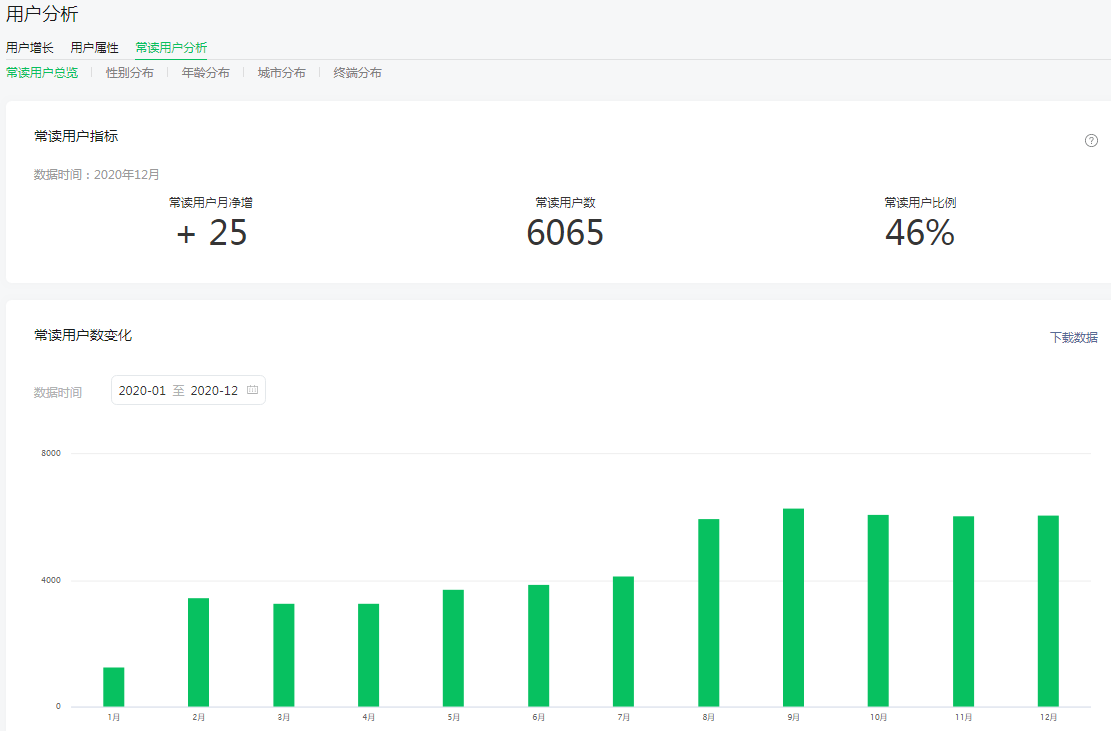Select the 12月 bar in chart
This screenshot has width=1111, height=731.
(x=1048, y=611)
